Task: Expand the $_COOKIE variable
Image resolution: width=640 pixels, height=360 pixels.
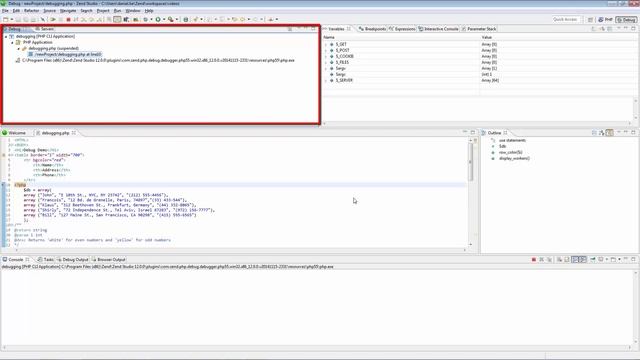Action: click(x=326, y=56)
